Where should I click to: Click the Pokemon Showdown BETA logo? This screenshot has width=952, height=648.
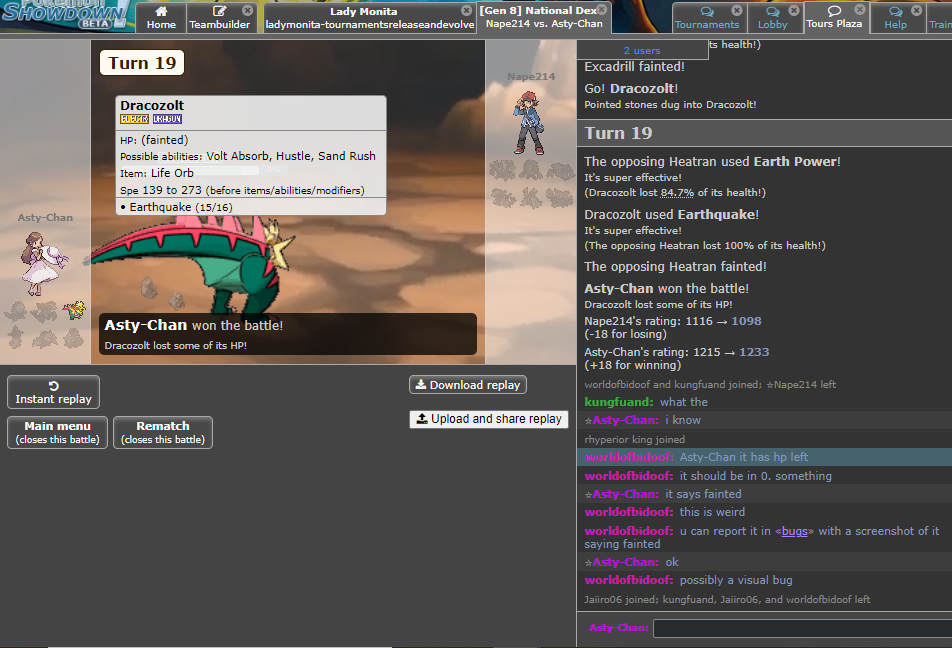64,15
